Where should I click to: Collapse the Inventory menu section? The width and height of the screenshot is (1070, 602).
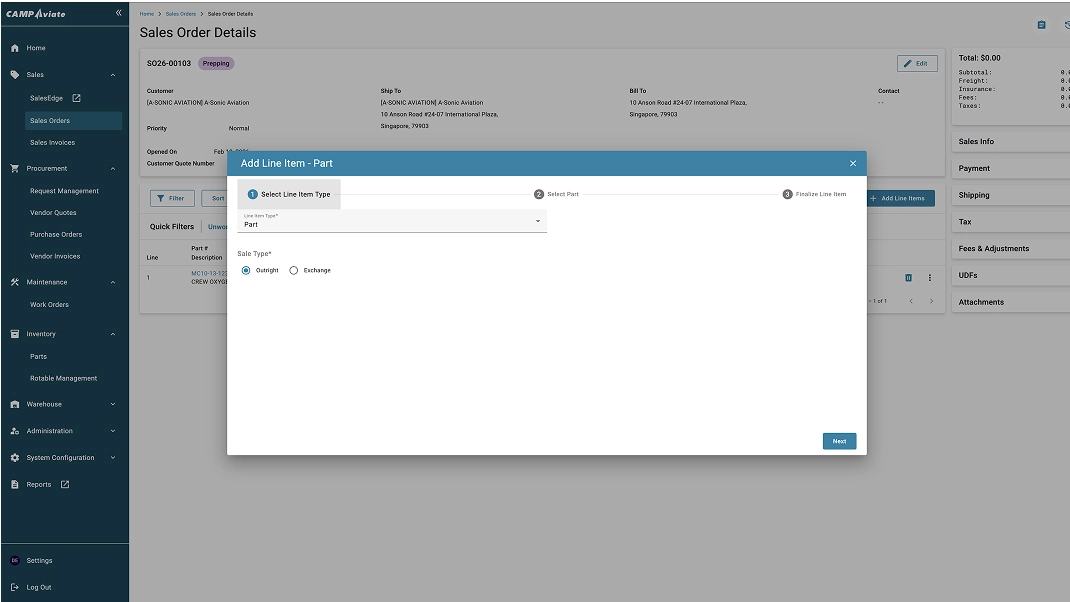point(113,334)
